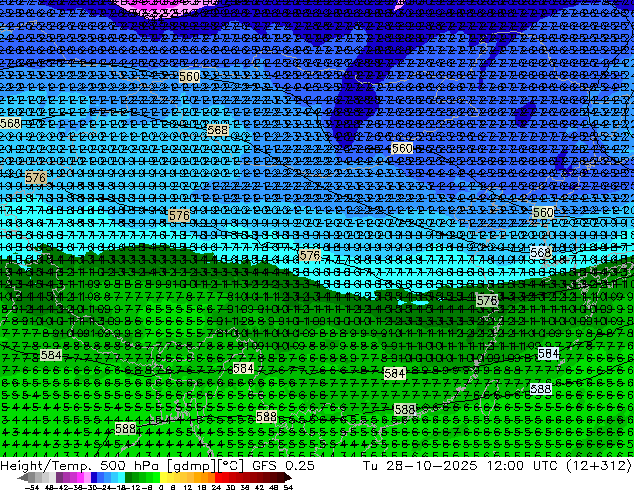Pick the light gray legend swatch
Viewport: 634px width, 490px height.
52,477
